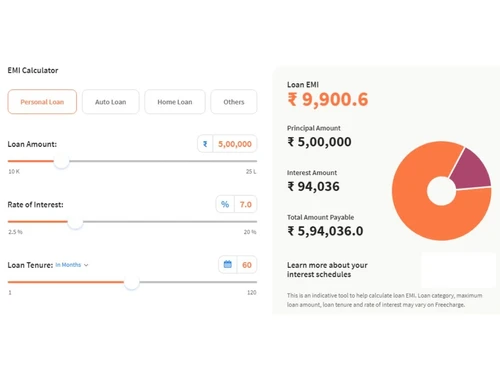The height and width of the screenshot is (375, 500).
Task: Click the Loan Amount: label
Action: pos(32,144)
